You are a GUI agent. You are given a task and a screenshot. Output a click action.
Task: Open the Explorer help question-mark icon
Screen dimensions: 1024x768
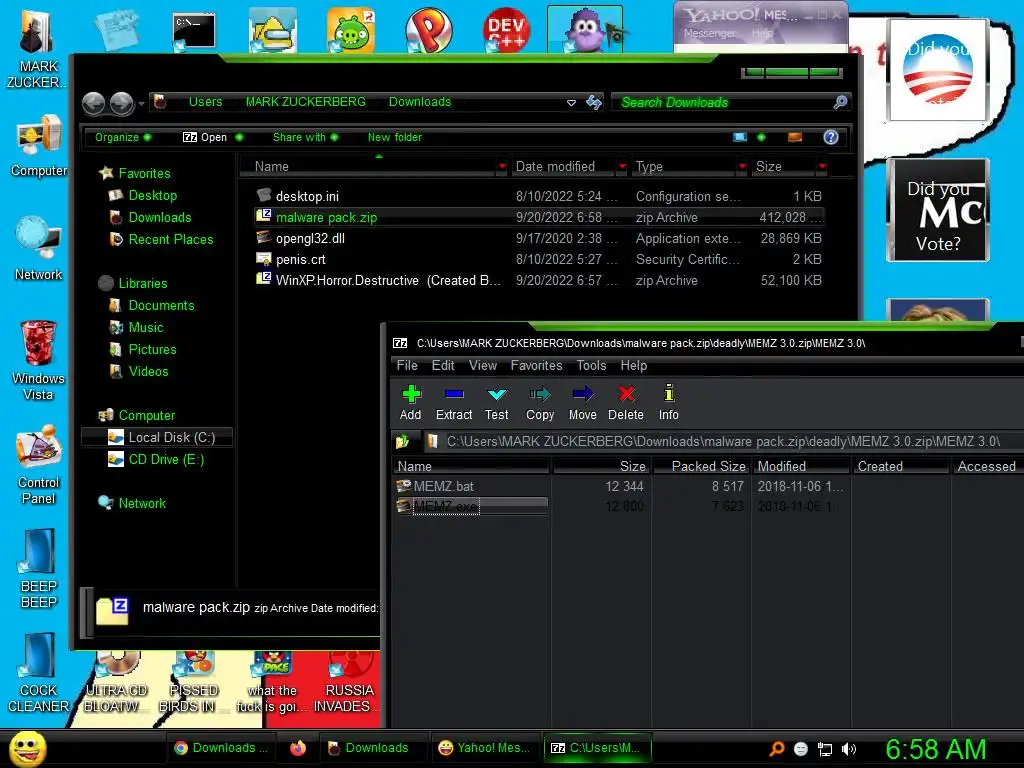pyautogui.click(x=831, y=137)
